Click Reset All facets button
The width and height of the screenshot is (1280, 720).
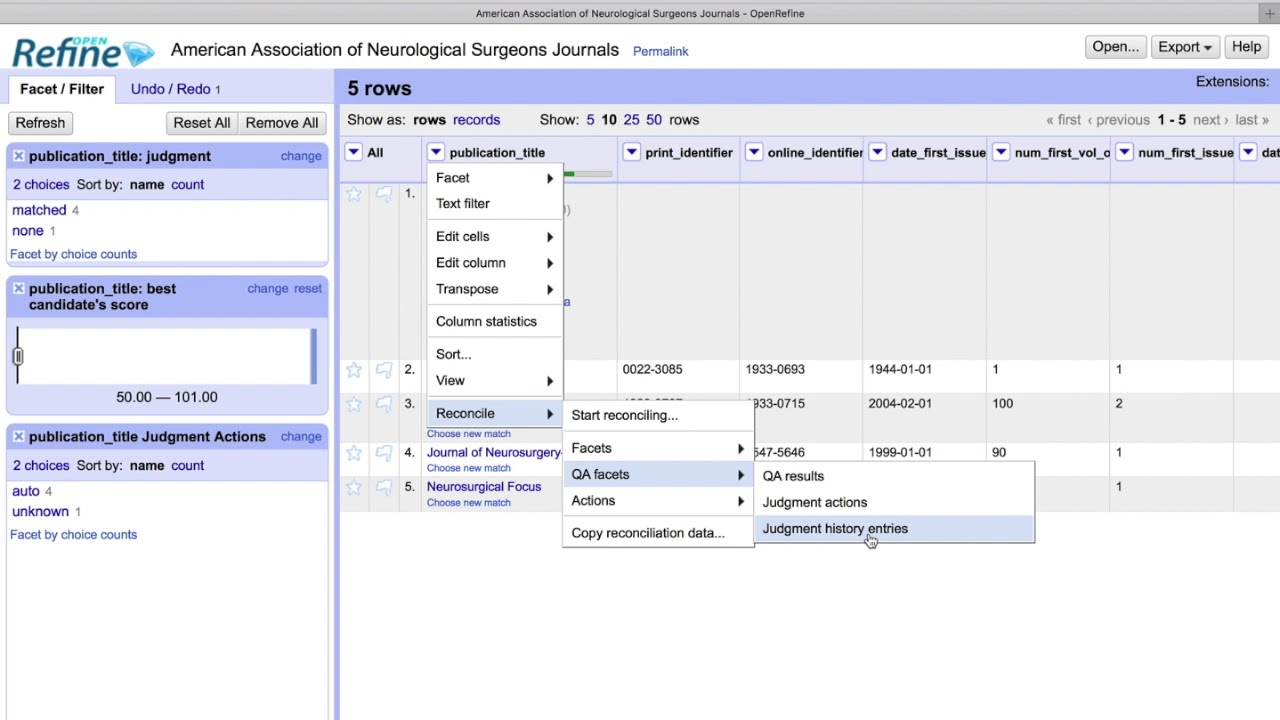coord(201,123)
